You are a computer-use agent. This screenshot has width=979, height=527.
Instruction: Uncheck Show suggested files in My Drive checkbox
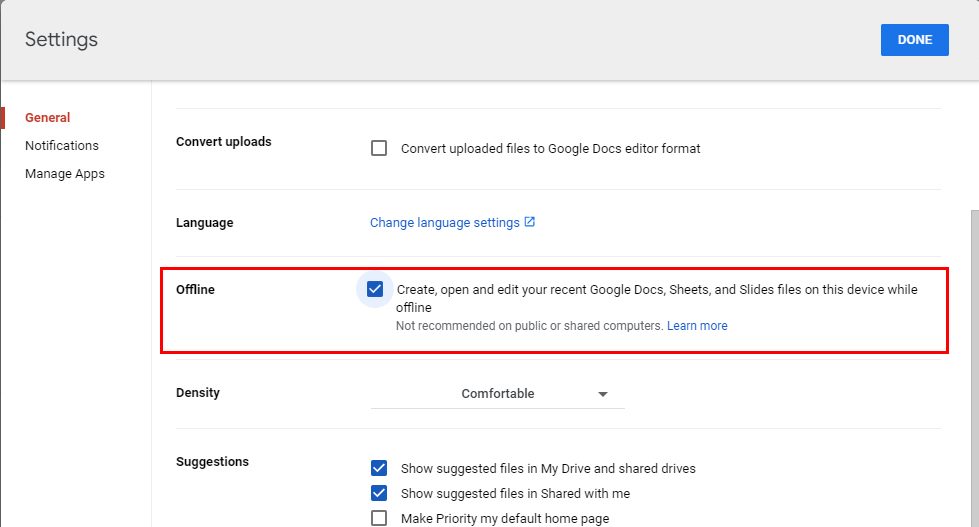(x=379, y=468)
